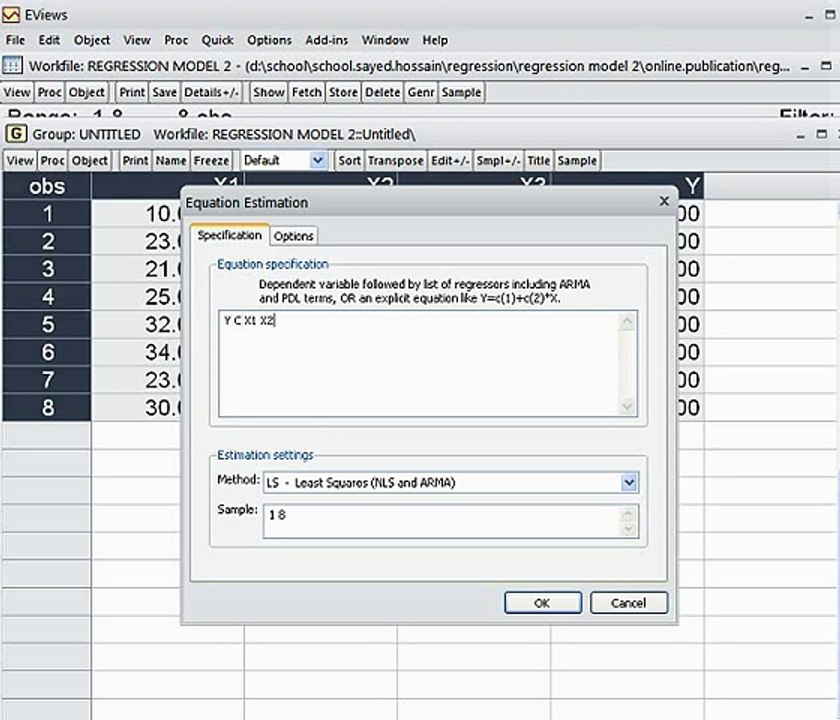This screenshot has height=720, width=840.
Task: Click equation box scrollbar down arrow
Action: coord(627,407)
